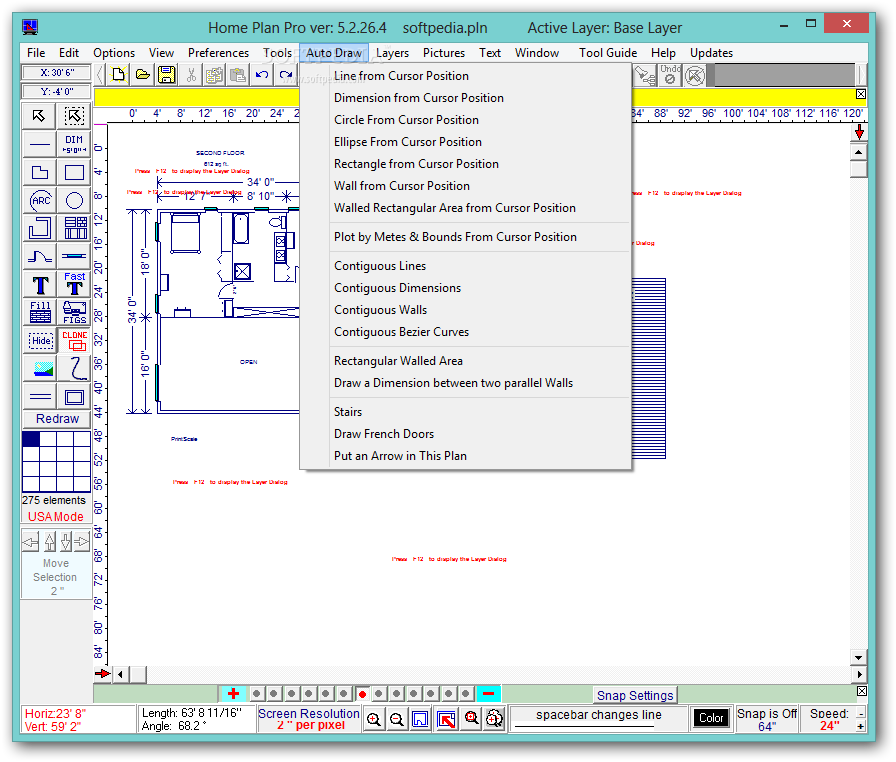Choose the Text T tool
This screenshot has width=896, height=762.
click(x=39, y=284)
